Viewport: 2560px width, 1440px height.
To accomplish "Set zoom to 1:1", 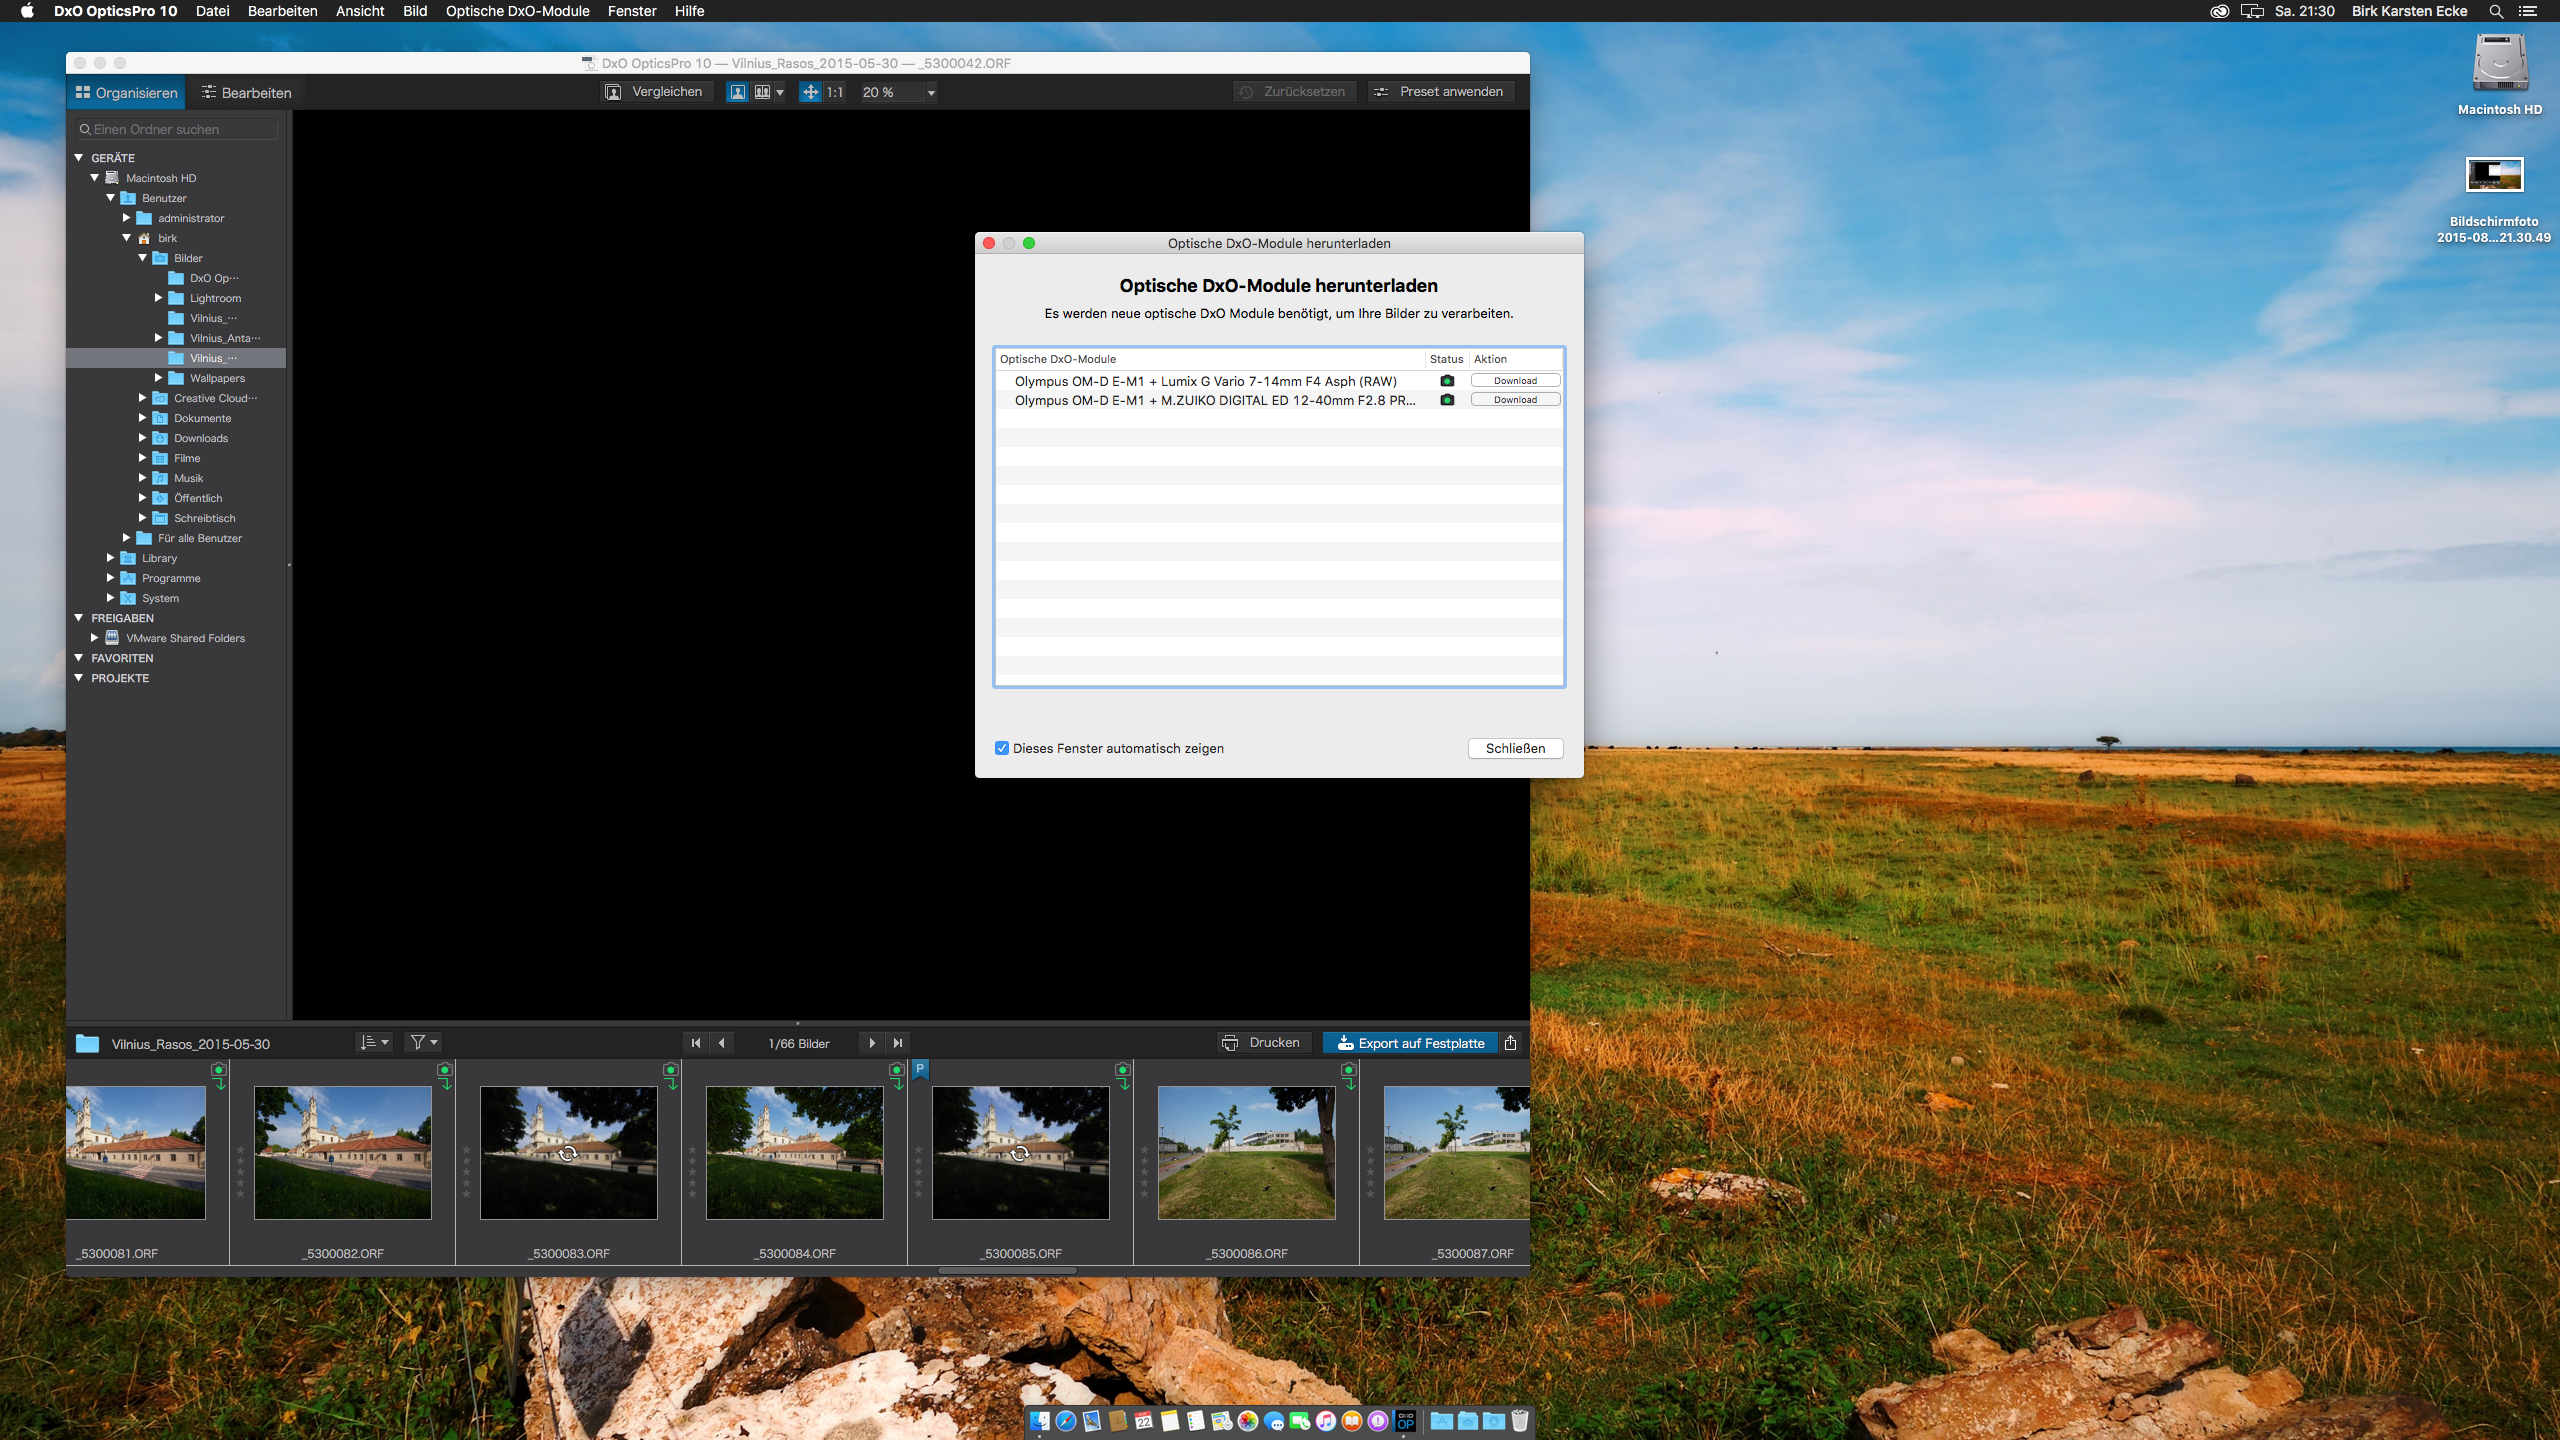I will point(835,92).
